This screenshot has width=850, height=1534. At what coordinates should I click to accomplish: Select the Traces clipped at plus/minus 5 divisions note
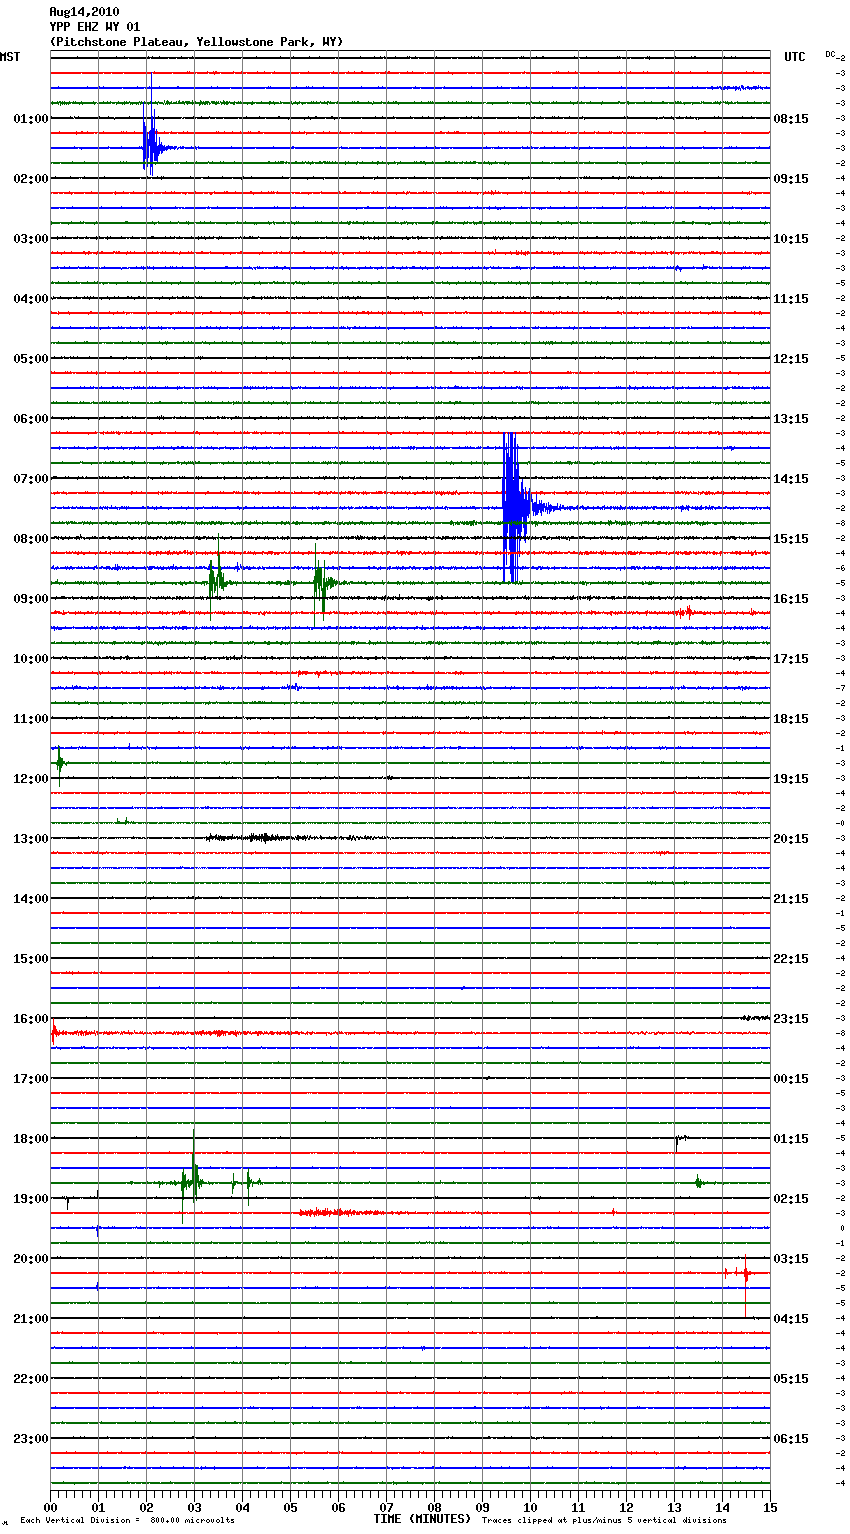pyautogui.click(x=604, y=1521)
